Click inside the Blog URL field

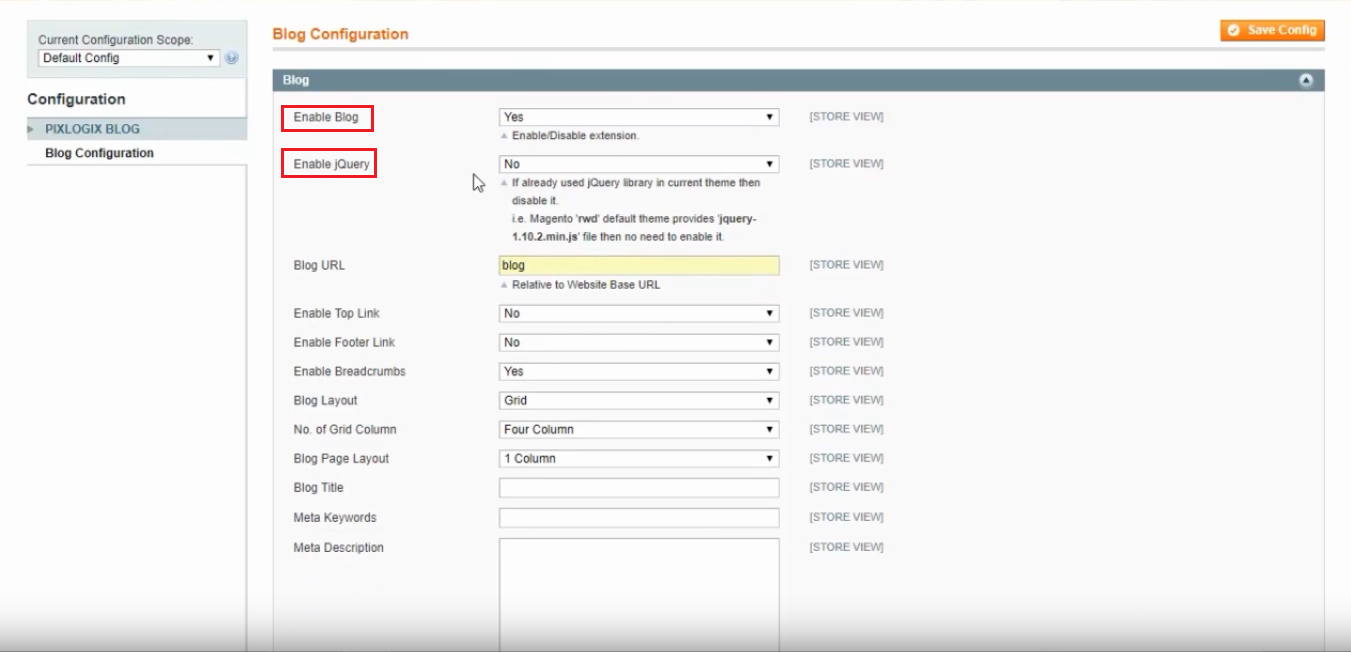[x=637, y=264]
